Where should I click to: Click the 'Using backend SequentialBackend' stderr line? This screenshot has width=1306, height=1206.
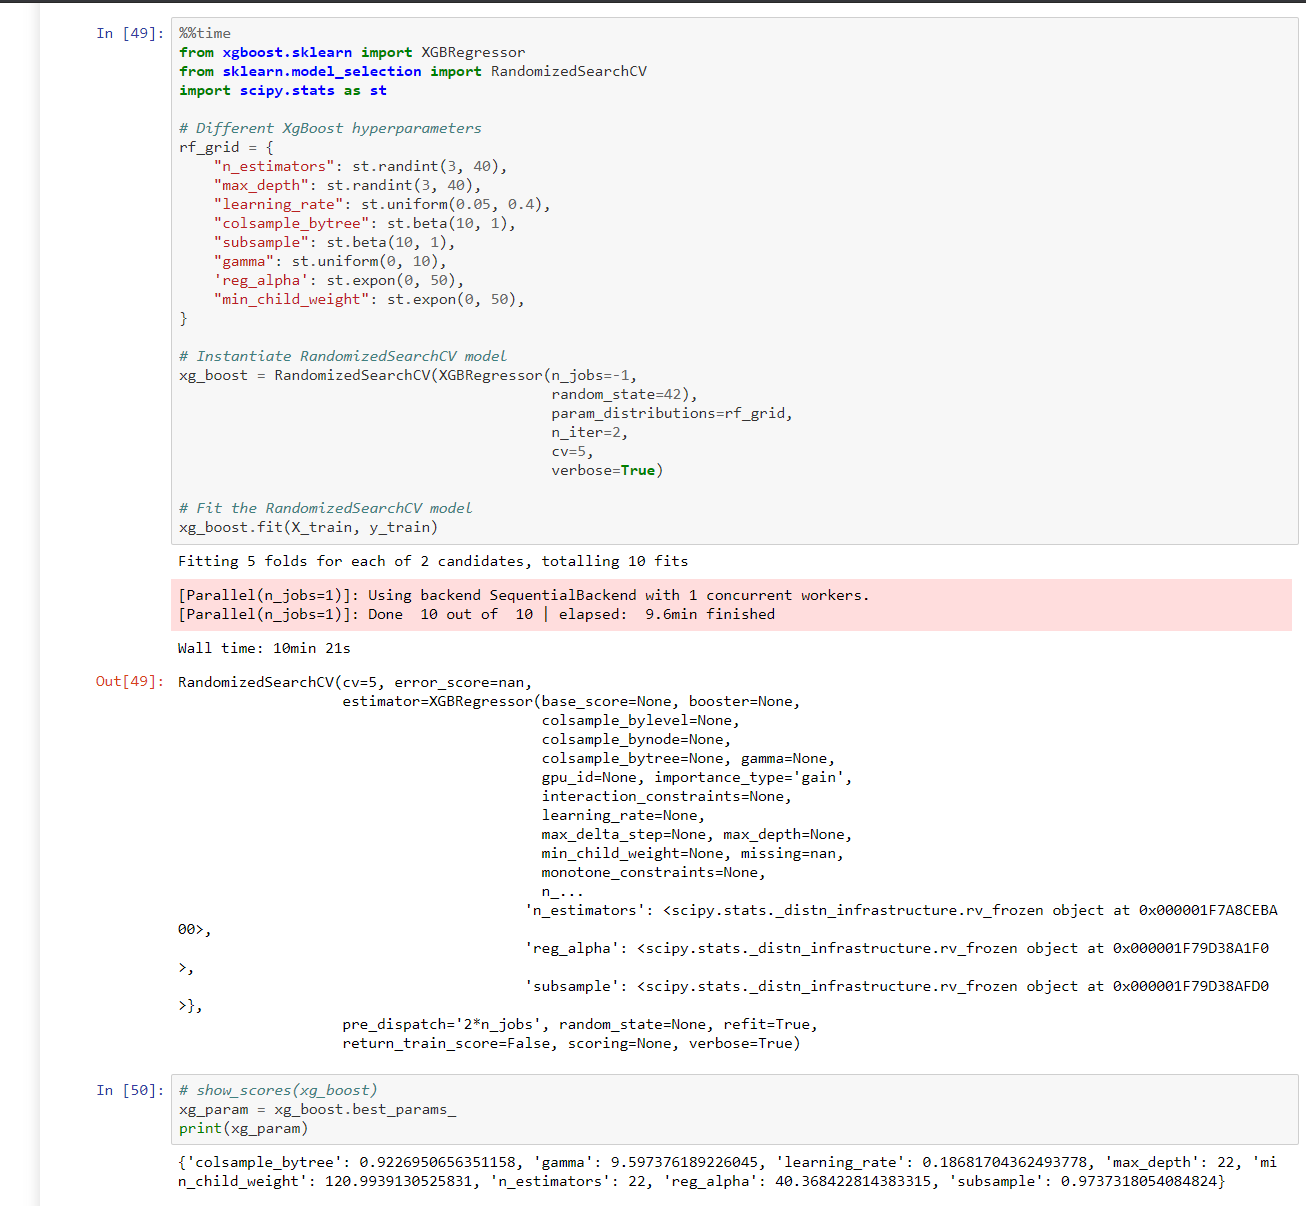pyautogui.click(x=524, y=595)
